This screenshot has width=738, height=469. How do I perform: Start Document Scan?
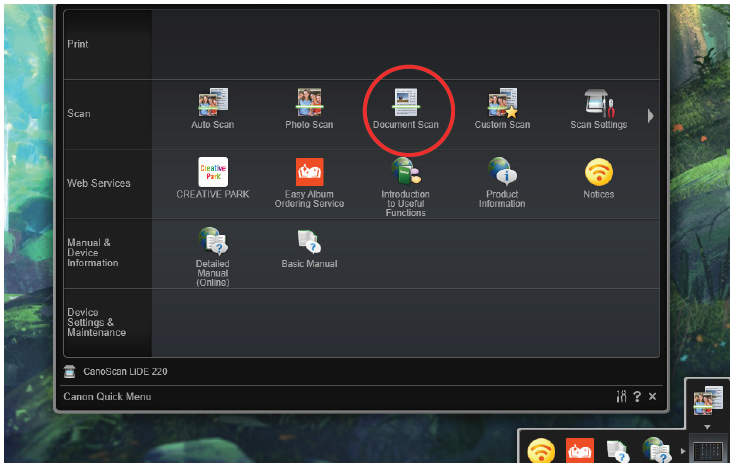click(x=407, y=109)
